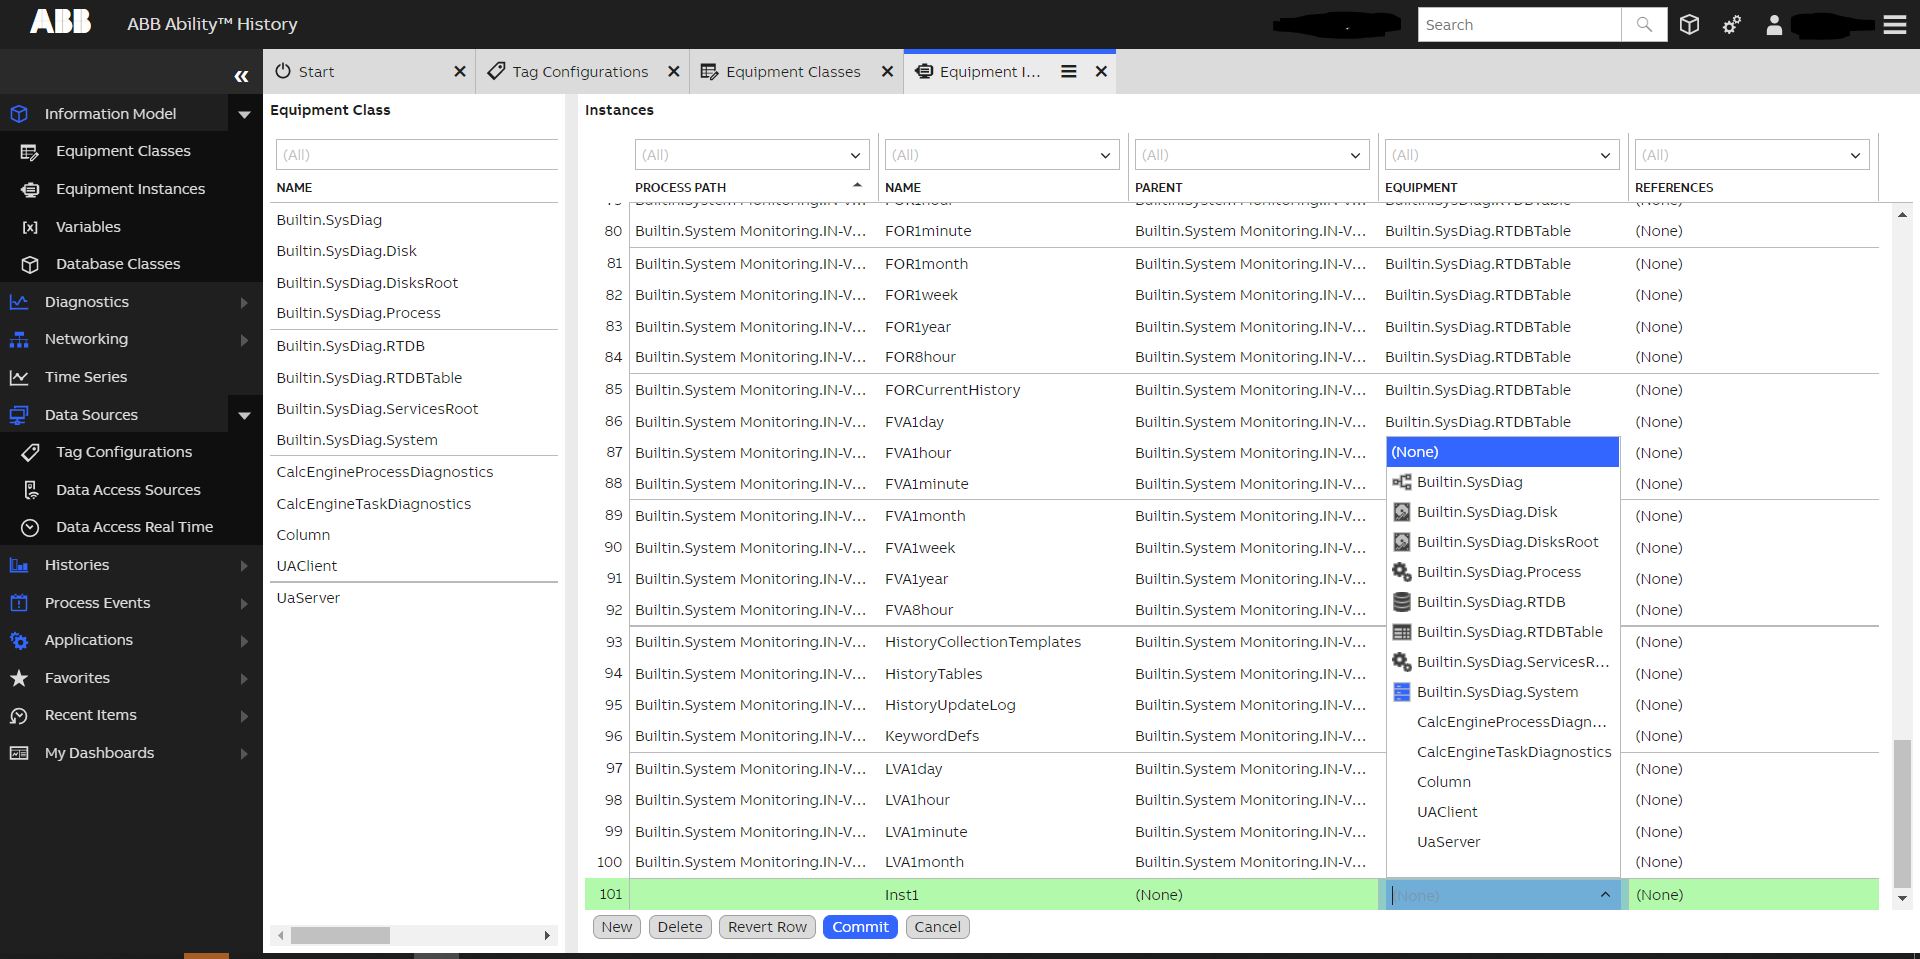The width and height of the screenshot is (1920, 959).
Task: Click the Recent Items icon
Action: click(19, 715)
